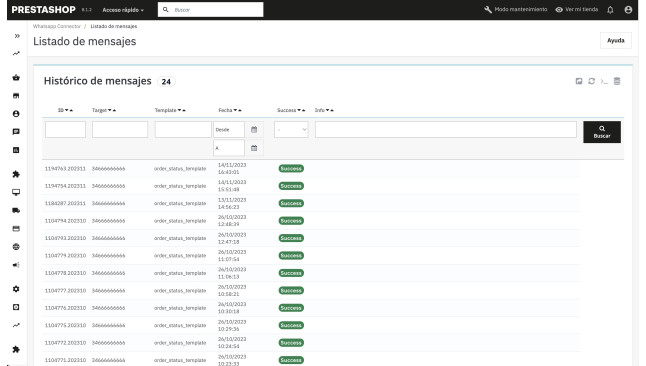
Task: Click the wrench maintenance mode icon
Action: 488,9
